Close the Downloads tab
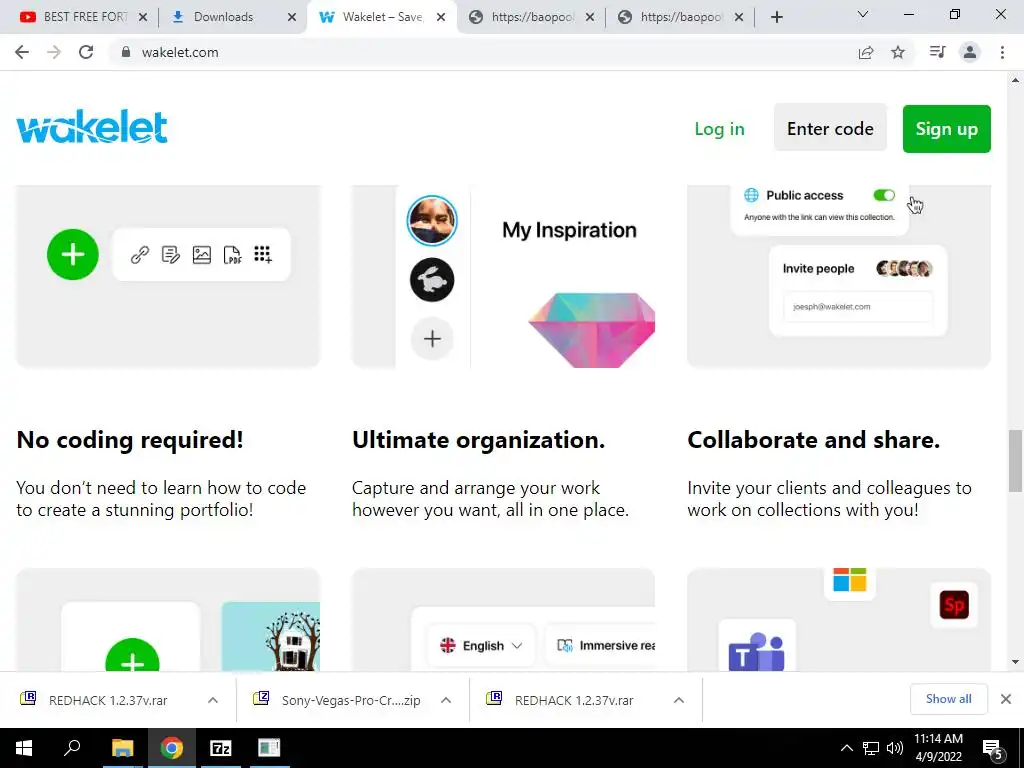The height and width of the screenshot is (768, 1024). click(292, 17)
